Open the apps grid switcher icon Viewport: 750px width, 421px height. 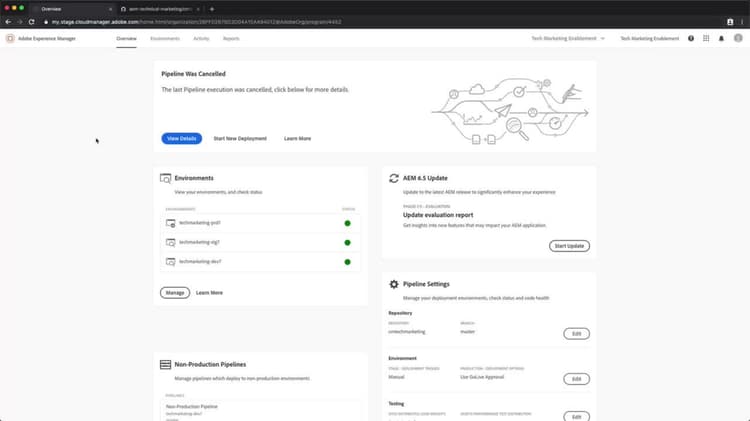[706, 38]
